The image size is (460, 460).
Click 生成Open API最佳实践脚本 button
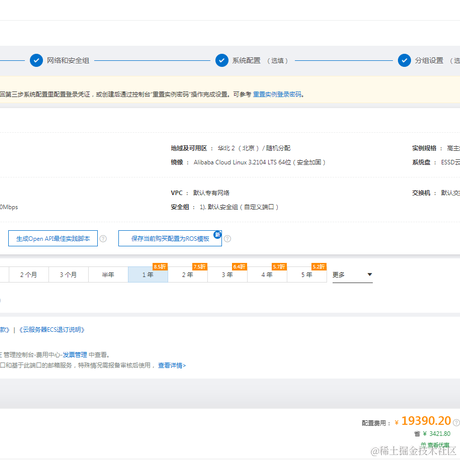(53, 238)
